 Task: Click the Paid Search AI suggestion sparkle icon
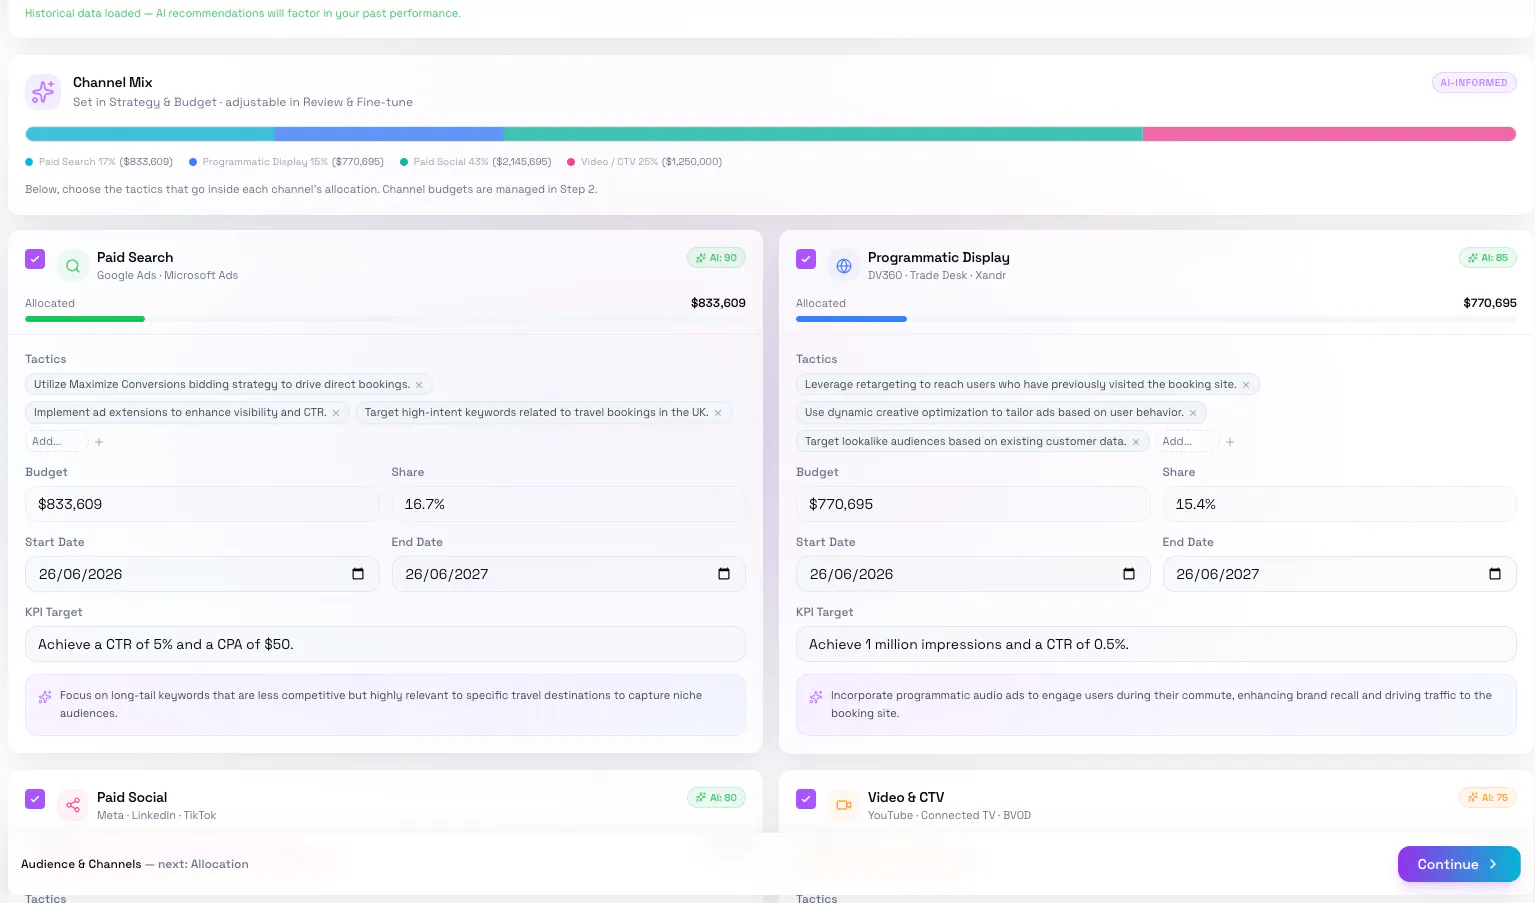[45, 697]
